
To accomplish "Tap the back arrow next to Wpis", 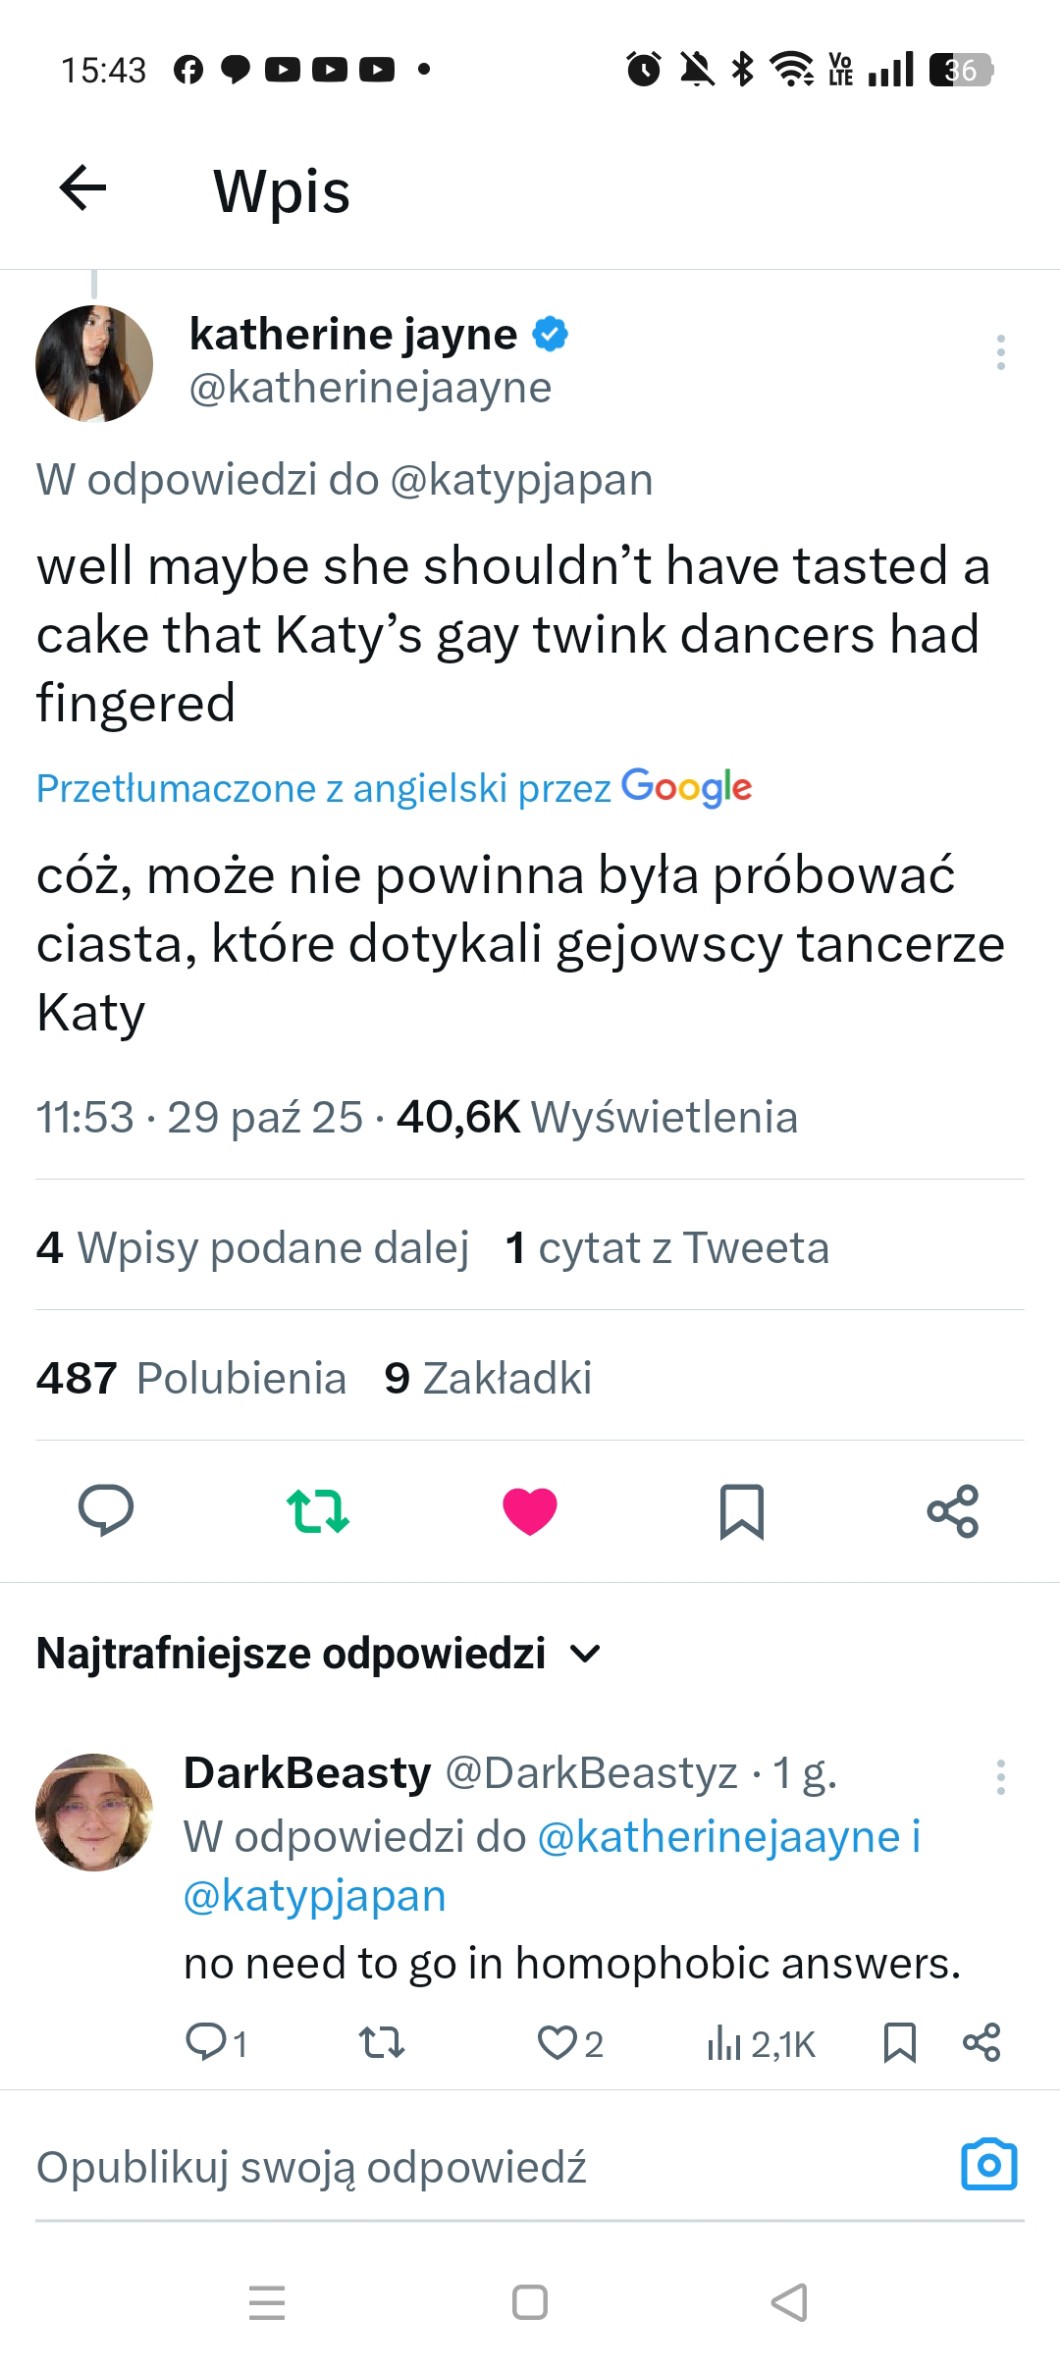I will point(83,188).
